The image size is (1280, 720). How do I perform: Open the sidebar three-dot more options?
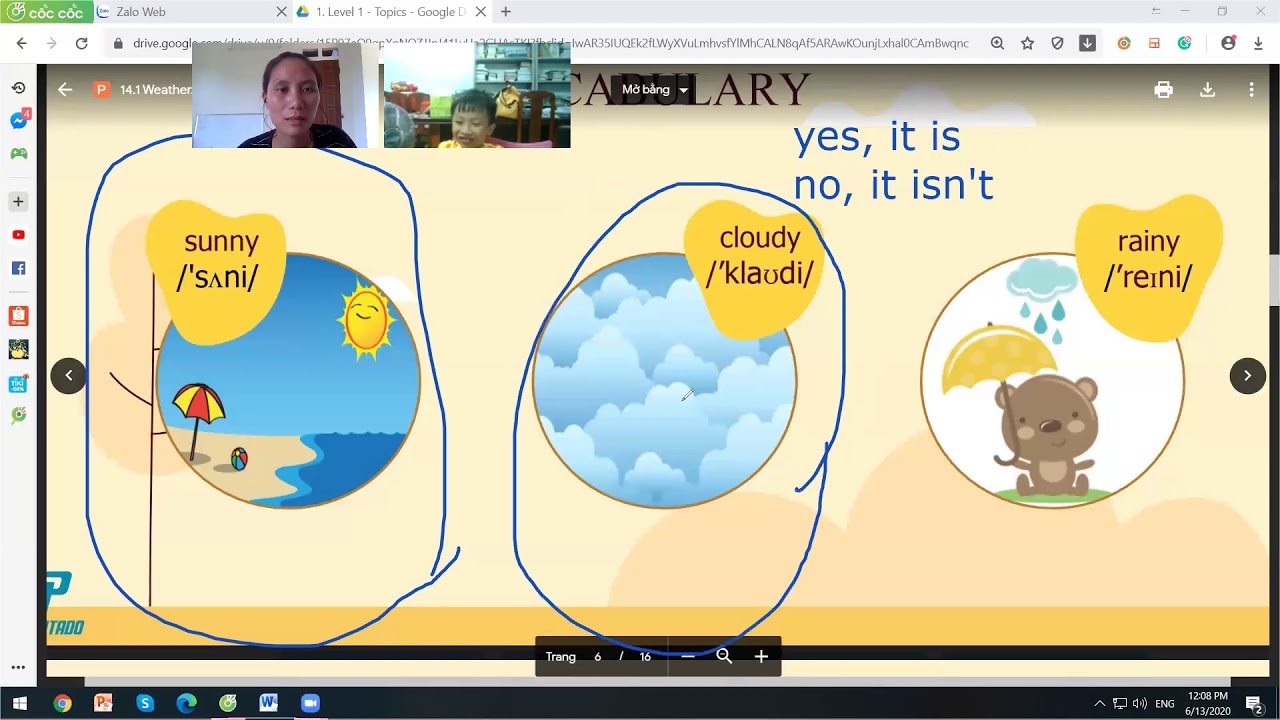pyautogui.click(x=18, y=667)
